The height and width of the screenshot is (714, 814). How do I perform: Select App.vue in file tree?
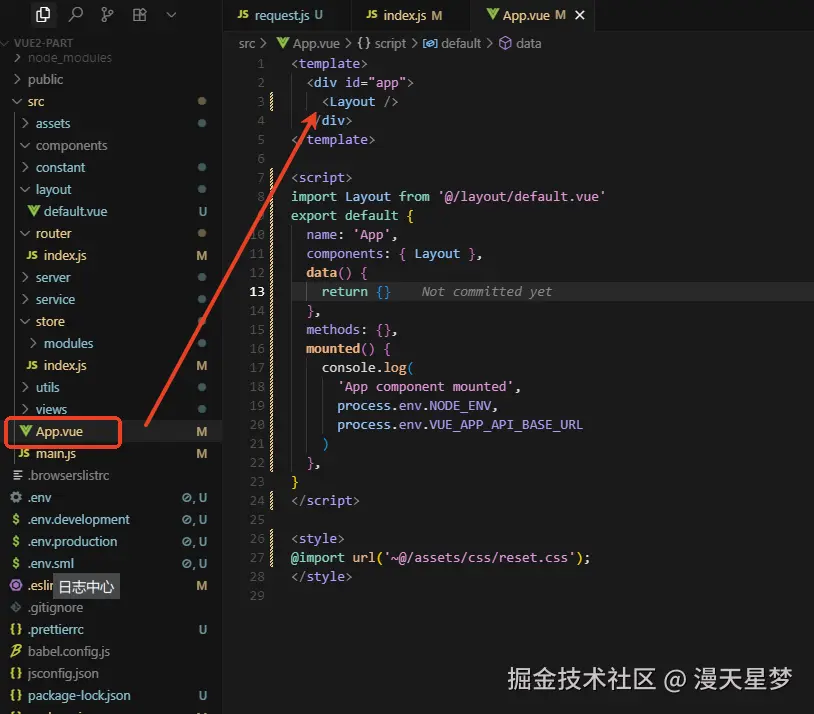pyautogui.click(x=59, y=432)
